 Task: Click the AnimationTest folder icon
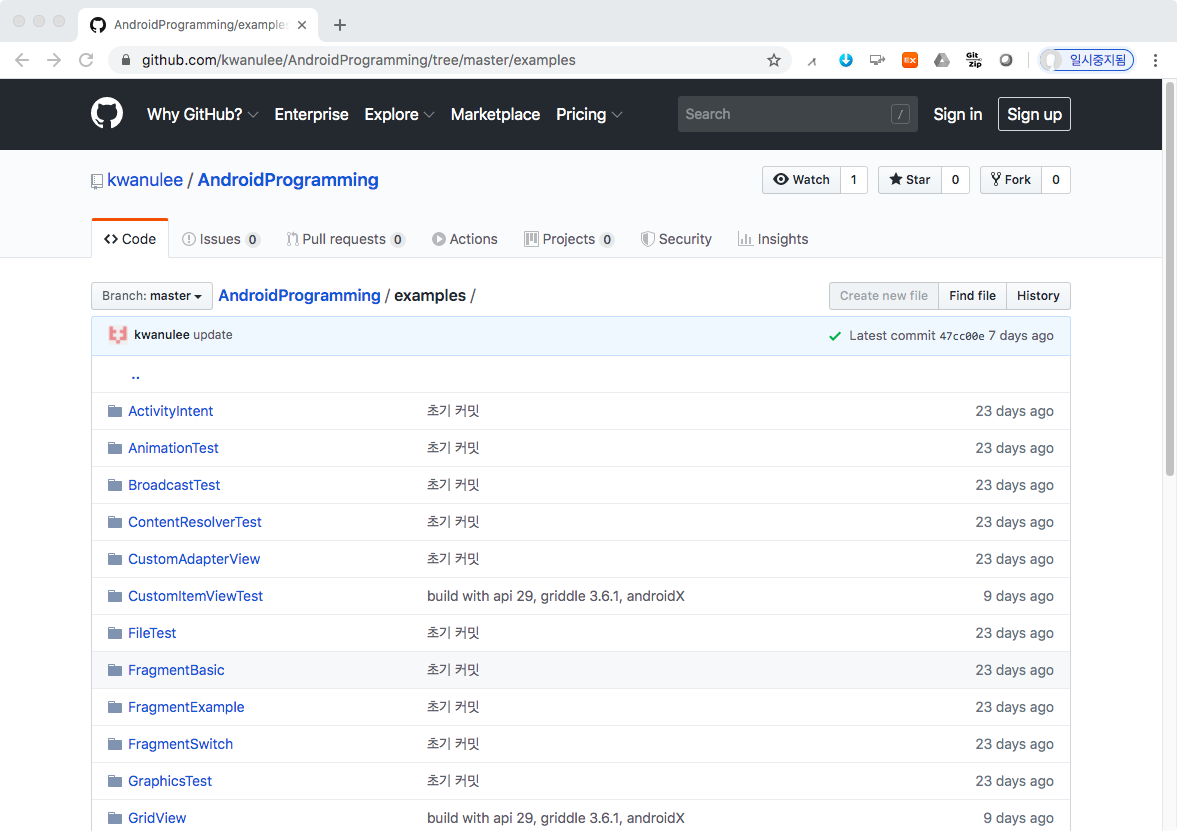(x=115, y=447)
